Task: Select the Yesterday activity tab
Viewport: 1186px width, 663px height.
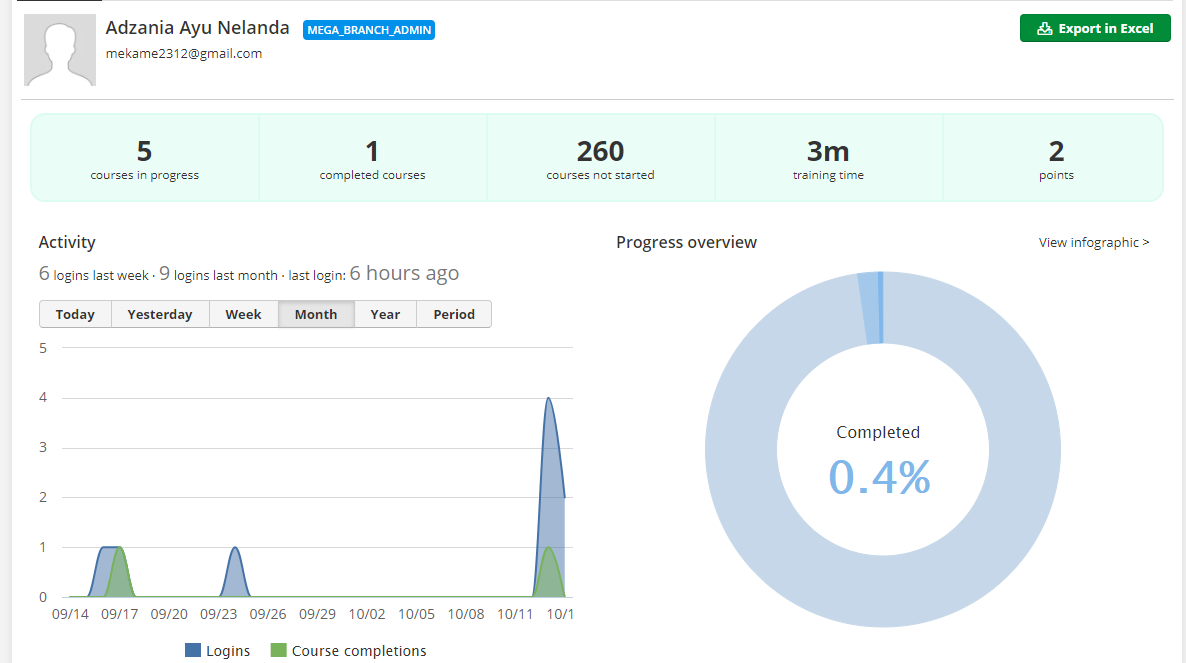Action: tap(160, 314)
